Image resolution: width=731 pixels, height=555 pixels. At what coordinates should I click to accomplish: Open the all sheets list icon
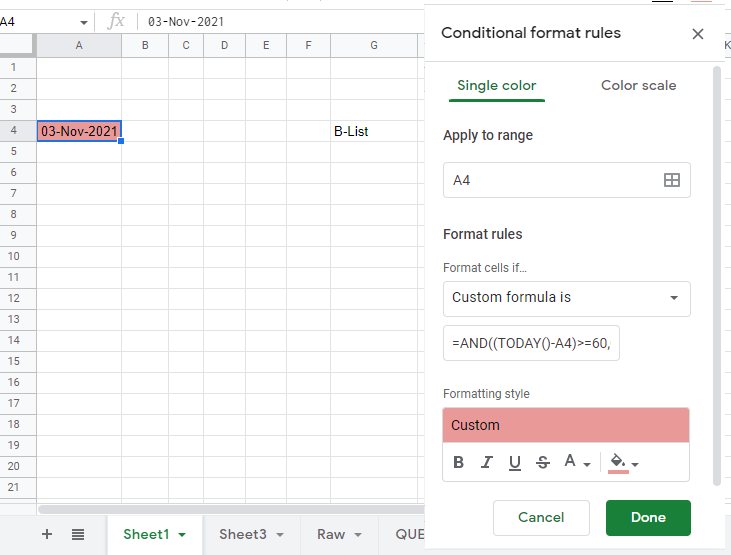78,534
